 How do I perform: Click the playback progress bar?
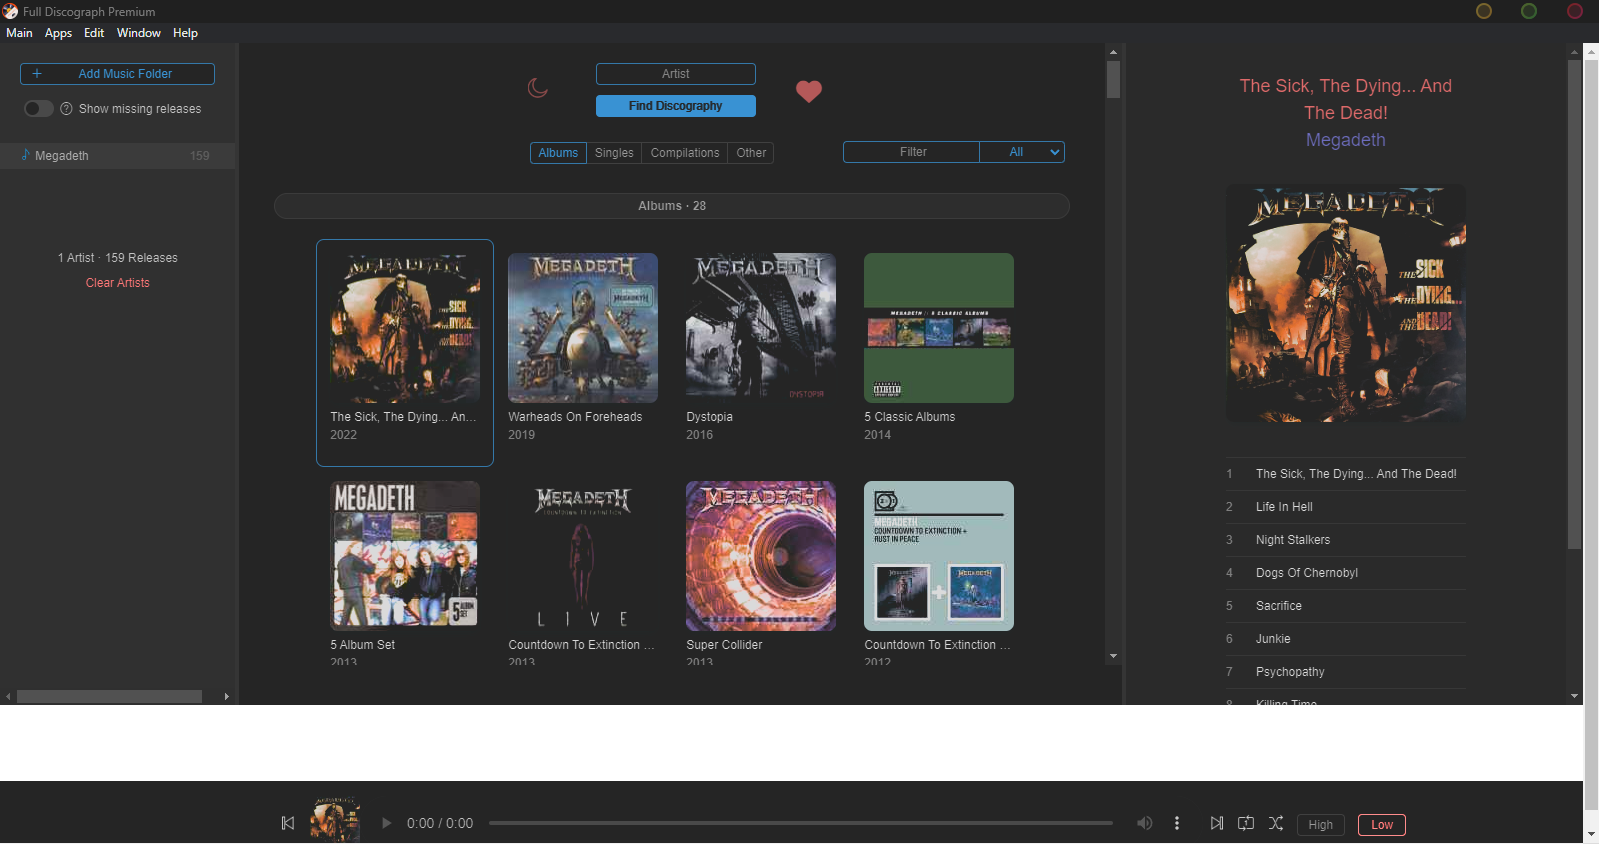pyautogui.click(x=800, y=823)
